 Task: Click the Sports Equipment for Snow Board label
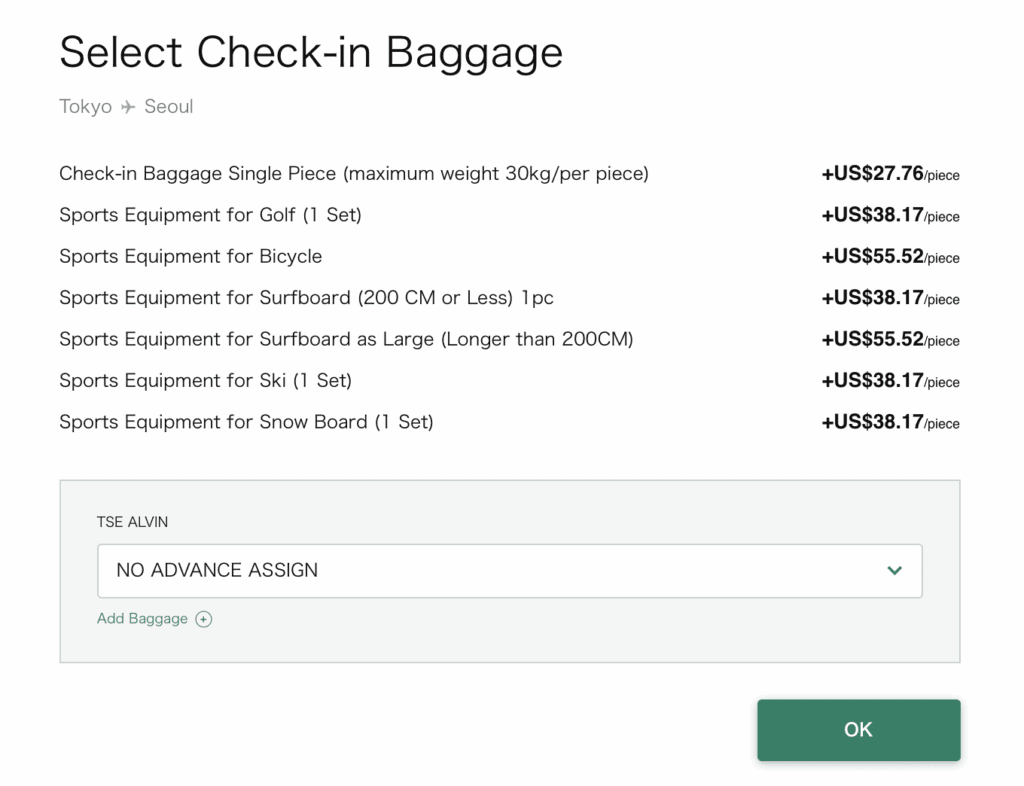click(246, 422)
